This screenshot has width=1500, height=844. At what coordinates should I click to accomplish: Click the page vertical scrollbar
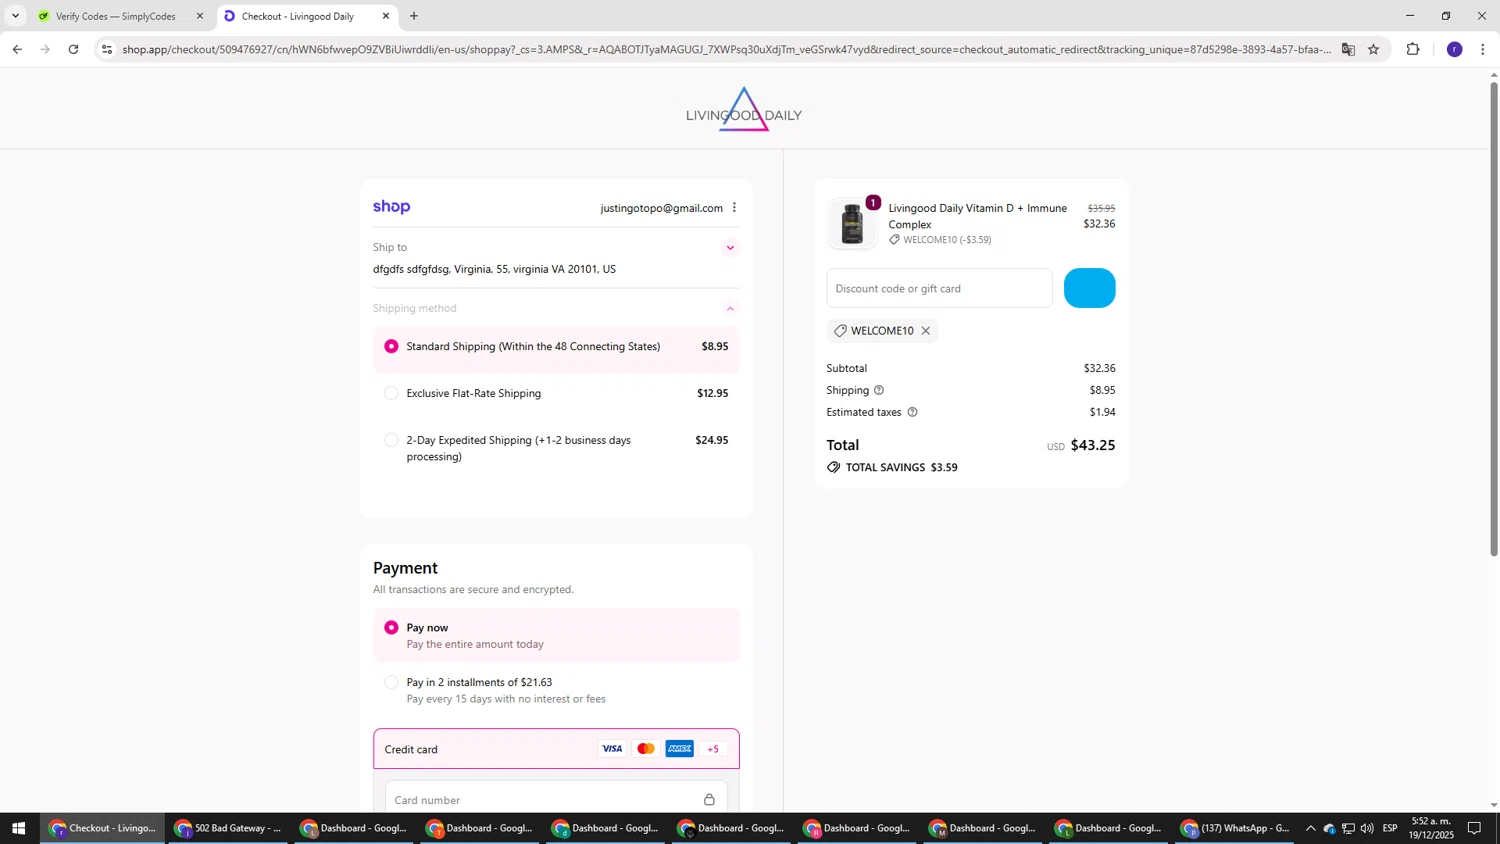tap(1494, 318)
